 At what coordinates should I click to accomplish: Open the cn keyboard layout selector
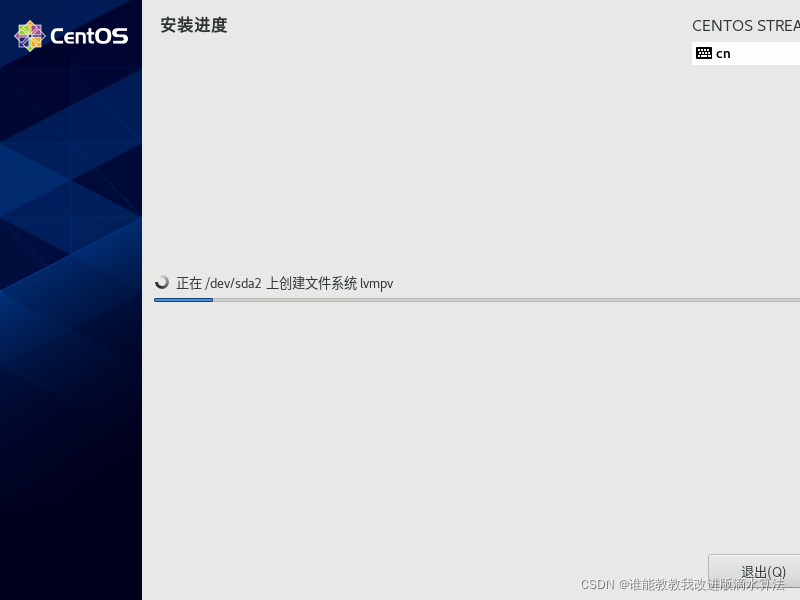point(745,54)
